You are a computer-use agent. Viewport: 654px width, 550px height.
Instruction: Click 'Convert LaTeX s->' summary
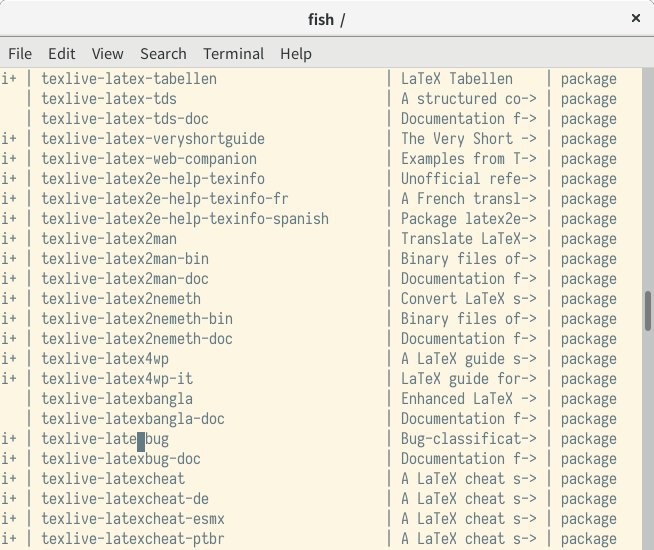(x=469, y=299)
